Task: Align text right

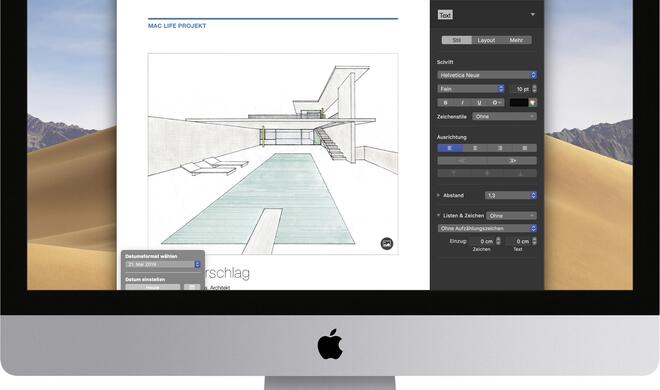Action: pyautogui.click(x=500, y=148)
